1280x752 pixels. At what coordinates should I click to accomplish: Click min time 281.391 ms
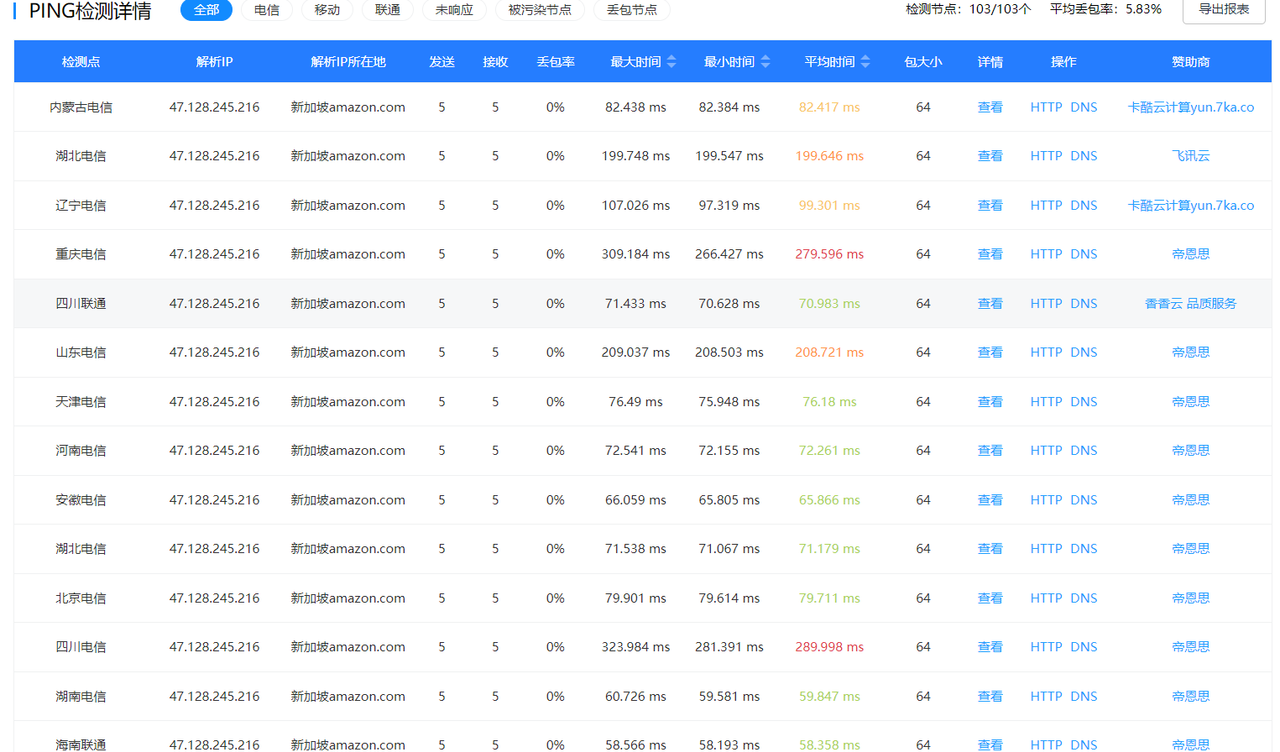coord(729,647)
